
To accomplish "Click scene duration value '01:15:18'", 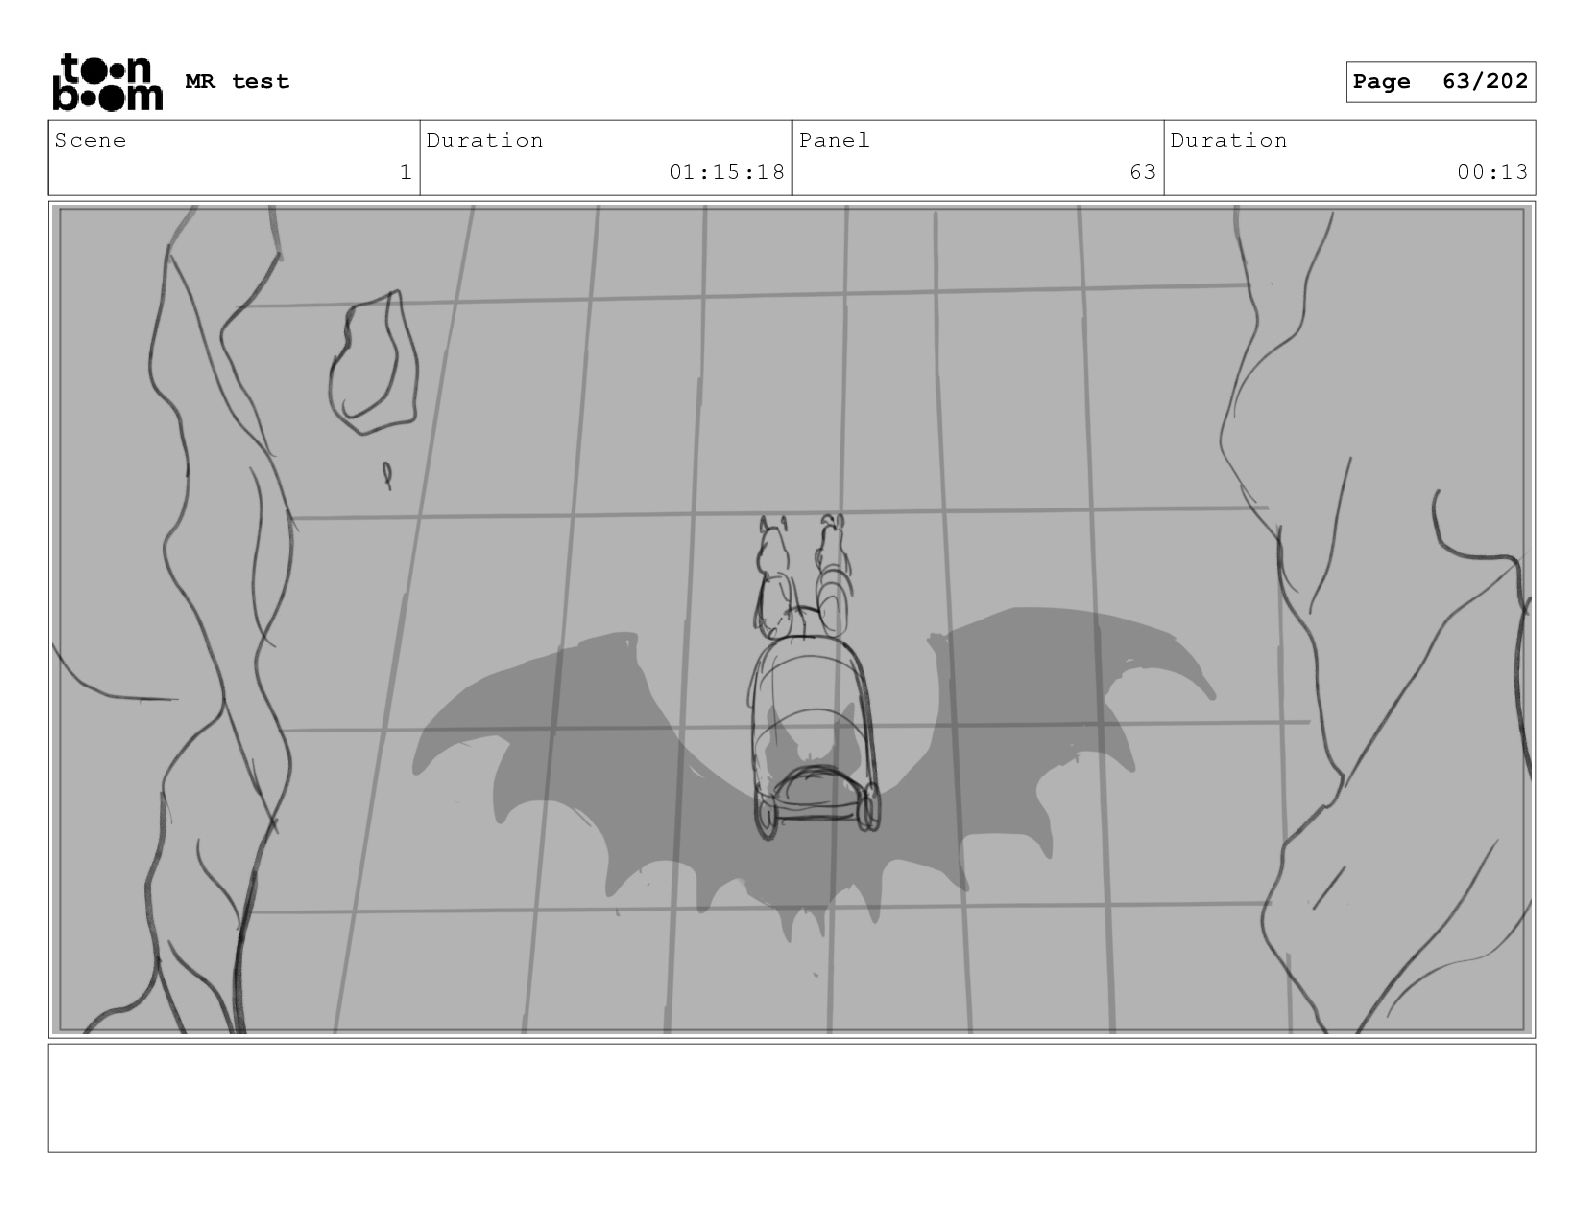I will point(727,173).
